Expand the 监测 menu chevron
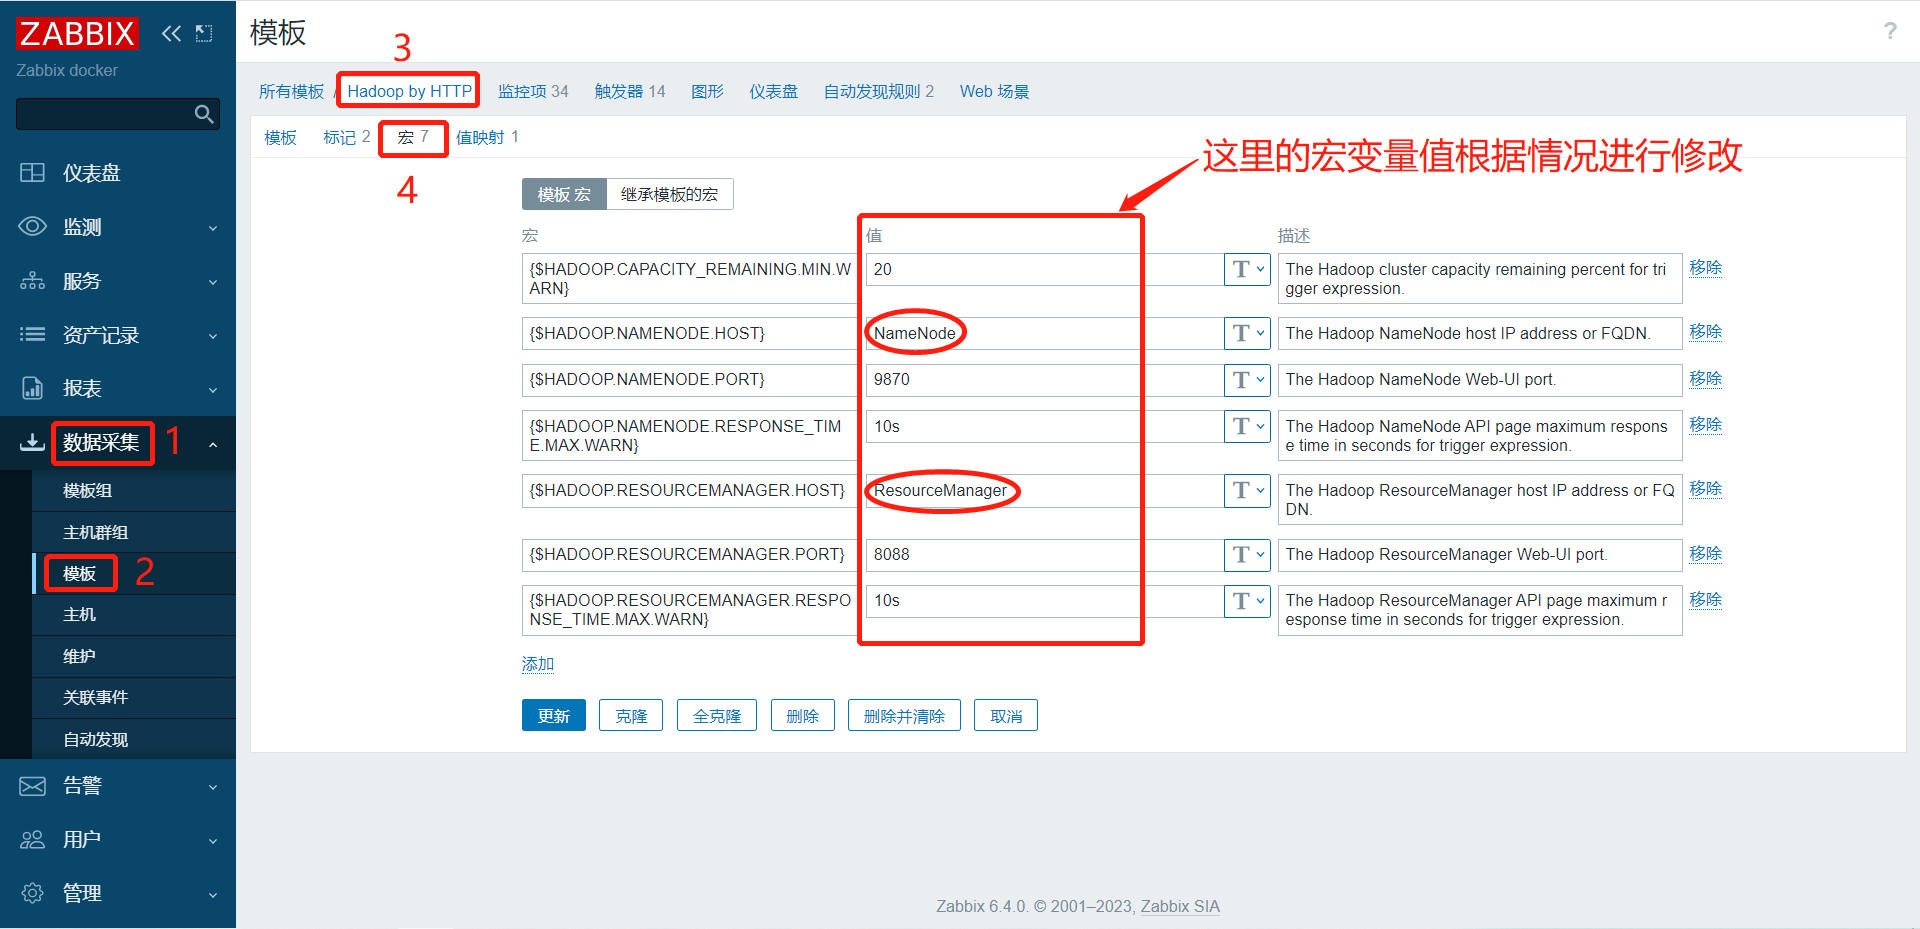Screen dimensions: 1920x929 click(x=213, y=228)
